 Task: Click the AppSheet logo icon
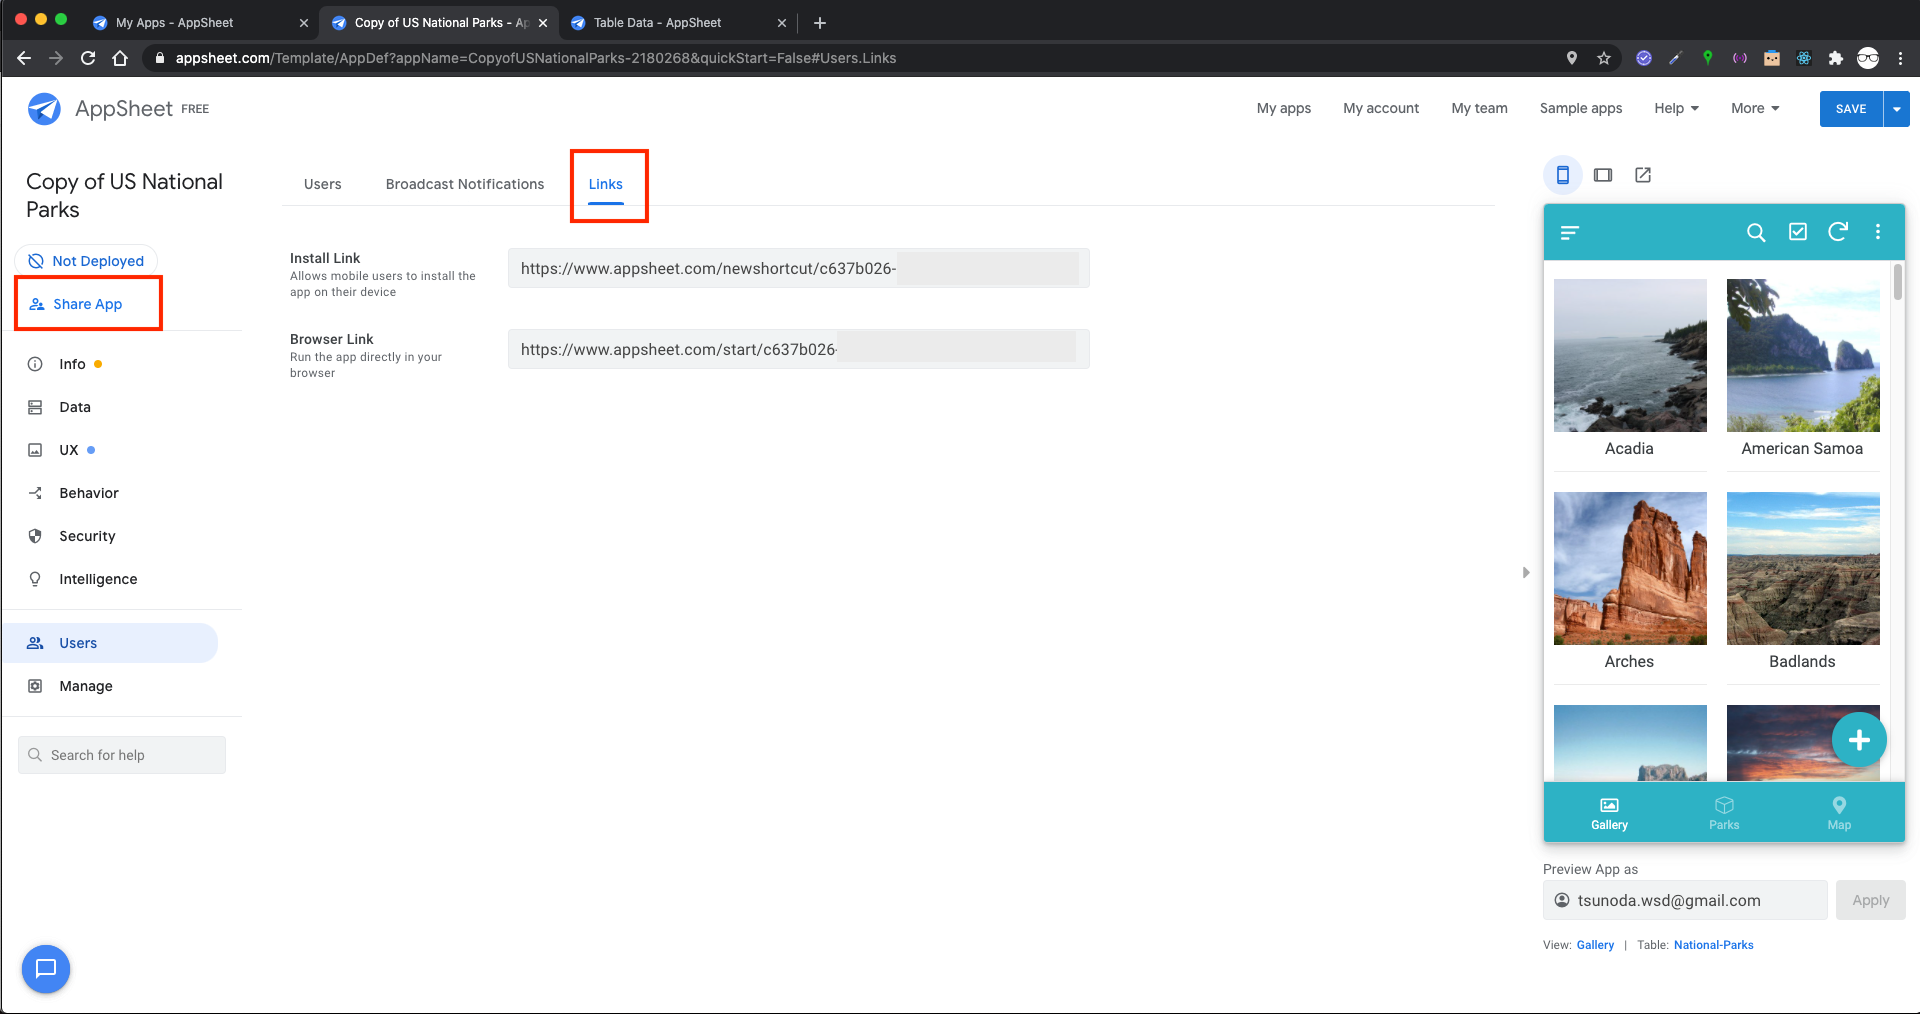[44, 108]
